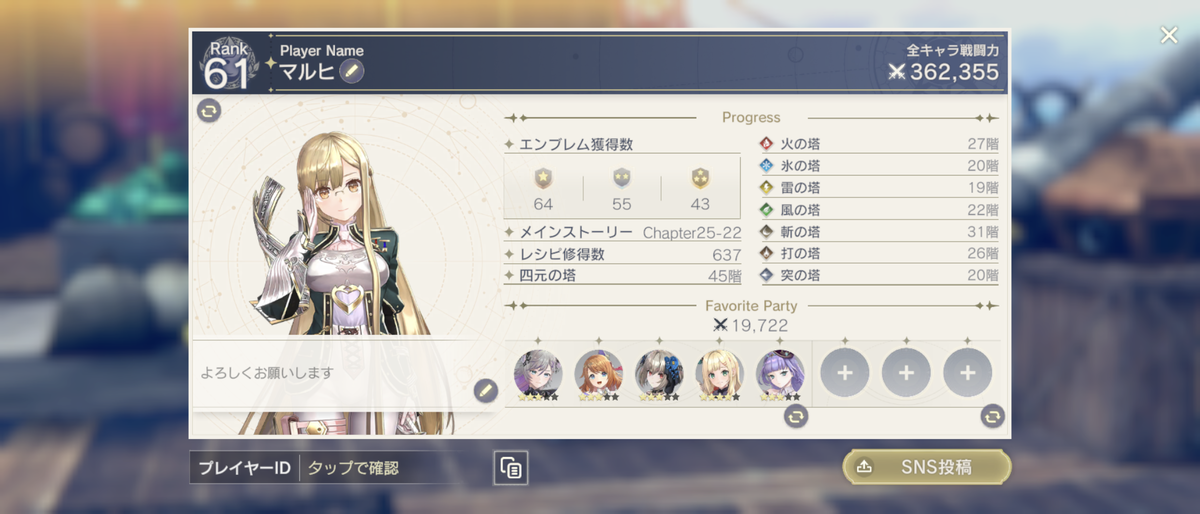
Task: Refresh favorite party using the swap icon
Action: (x=992, y=415)
